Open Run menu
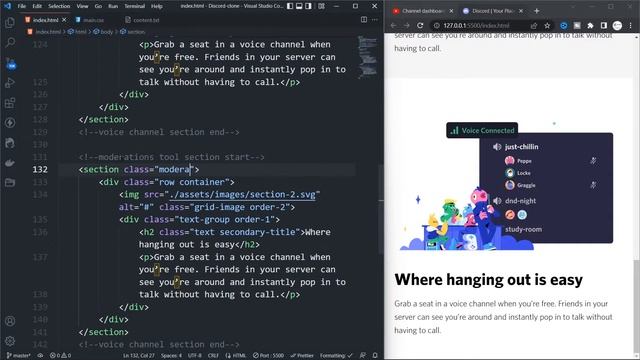 (x=113, y=6)
